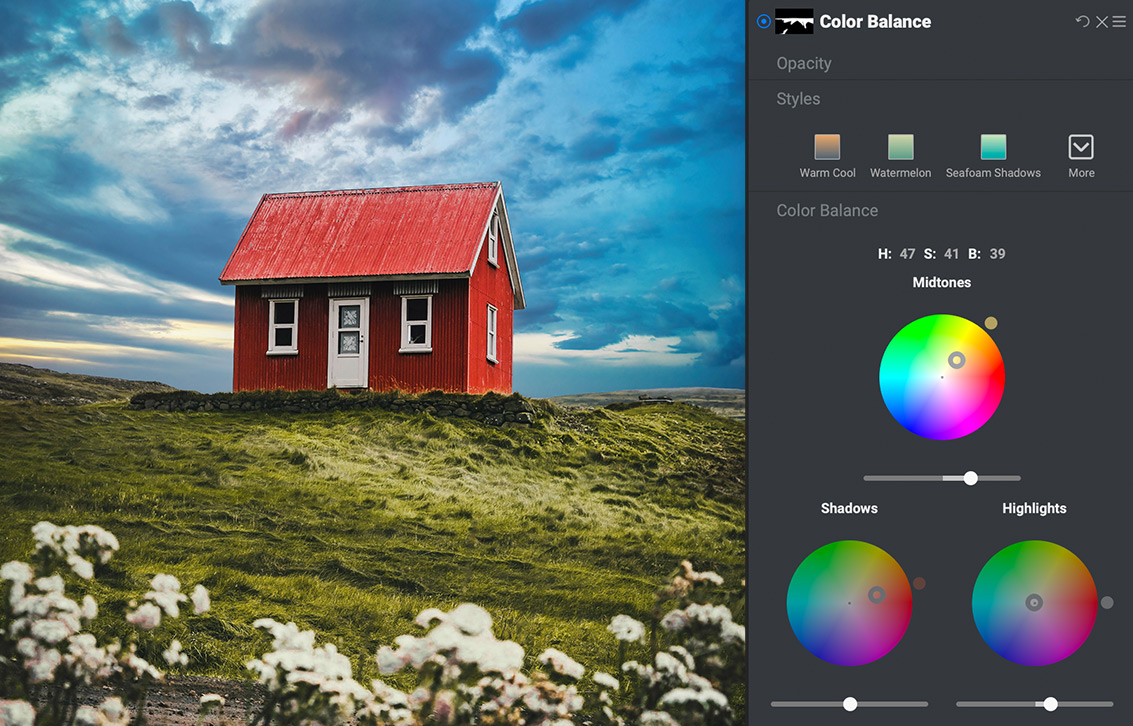Select the Styles section header
The width and height of the screenshot is (1133, 726).
(x=798, y=98)
